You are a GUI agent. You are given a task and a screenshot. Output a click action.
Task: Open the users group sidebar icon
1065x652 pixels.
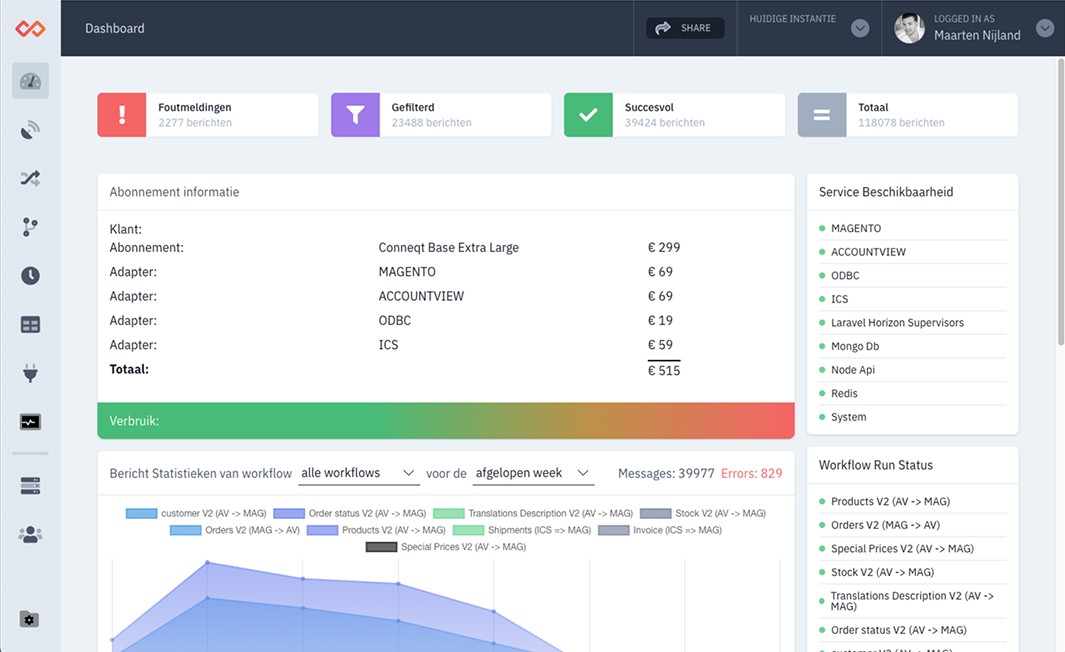30,535
